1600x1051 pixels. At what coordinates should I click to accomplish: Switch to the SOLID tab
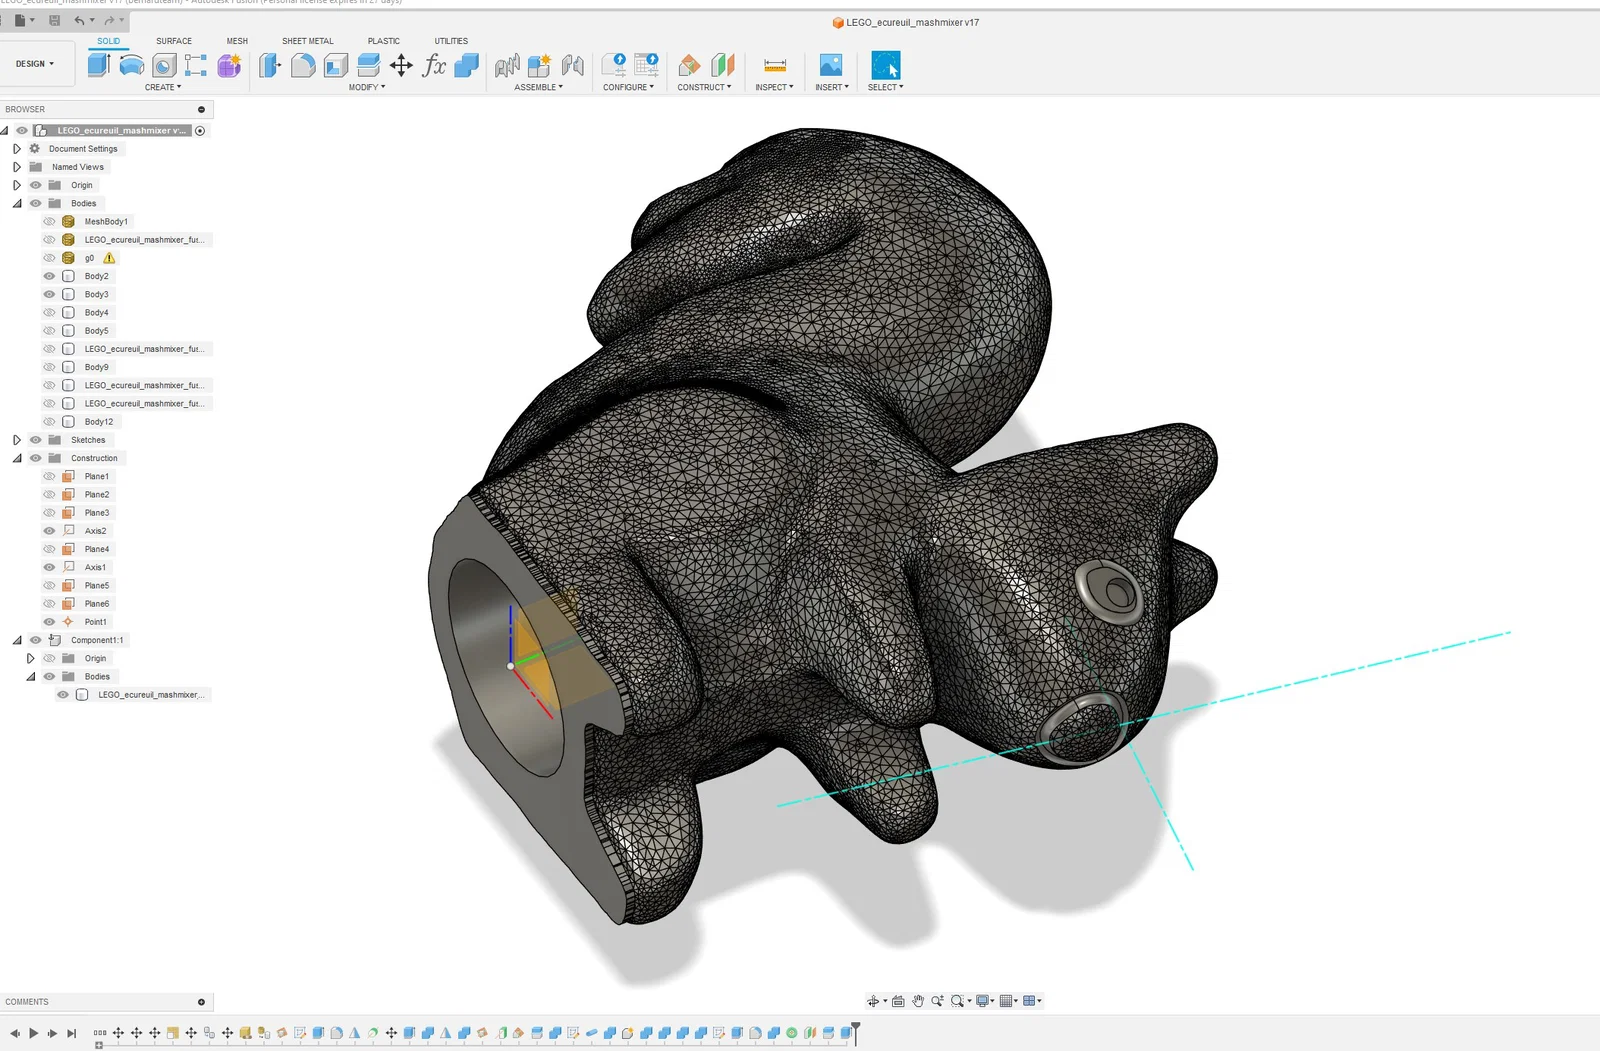click(x=109, y=41)
